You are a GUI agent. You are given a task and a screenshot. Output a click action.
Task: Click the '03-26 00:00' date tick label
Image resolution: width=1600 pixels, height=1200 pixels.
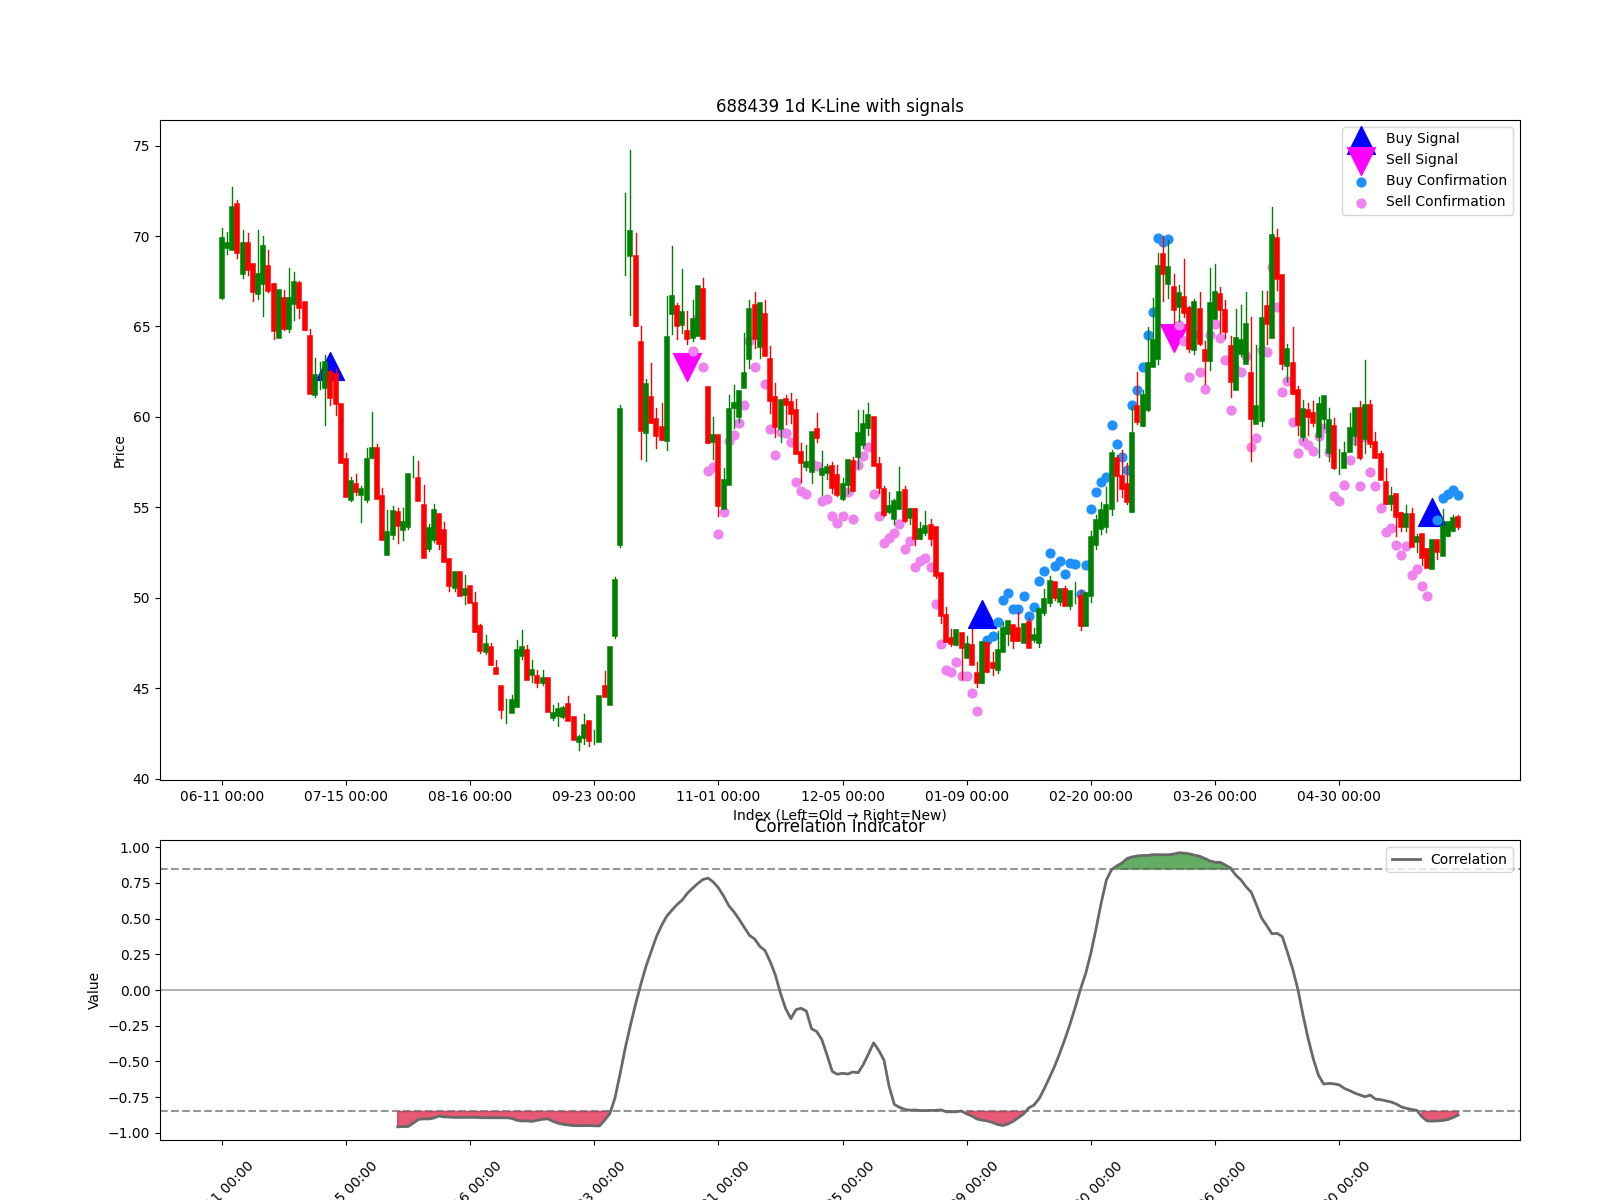pyautogui.click(x=1215, y=796)
